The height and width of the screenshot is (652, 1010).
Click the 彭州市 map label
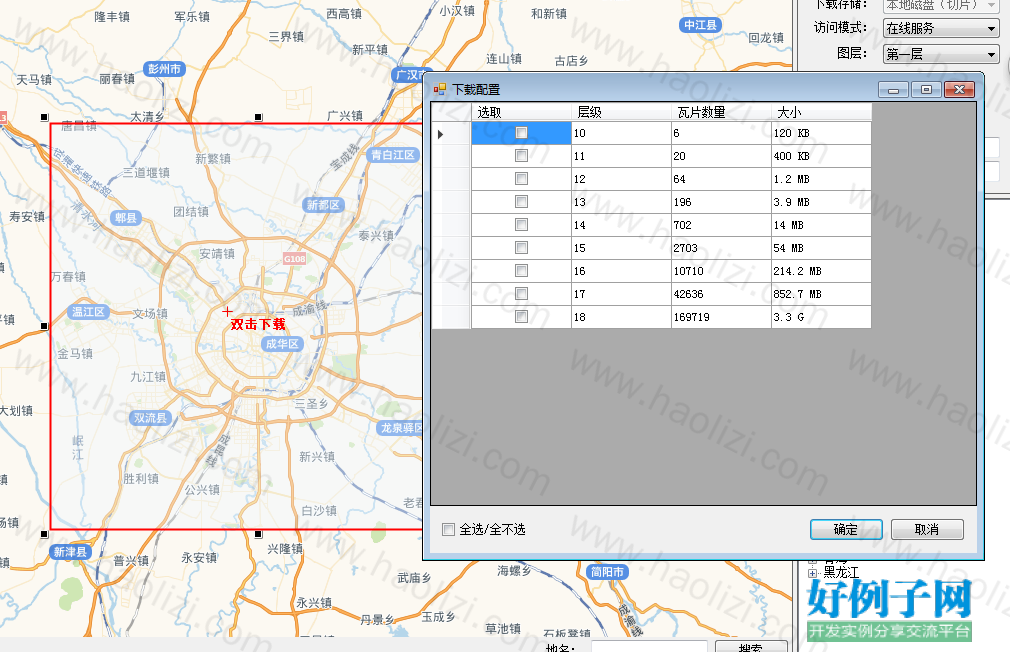pyautogui.click(x=164, y=69)
